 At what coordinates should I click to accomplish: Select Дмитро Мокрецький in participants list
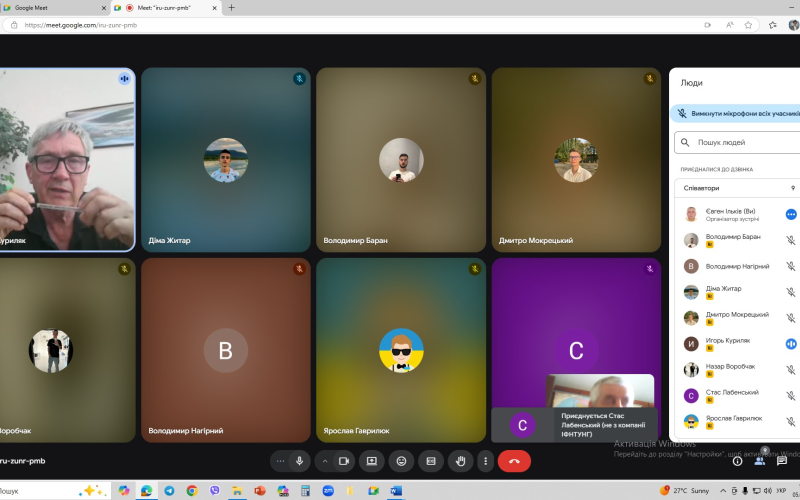click(735, 318)
